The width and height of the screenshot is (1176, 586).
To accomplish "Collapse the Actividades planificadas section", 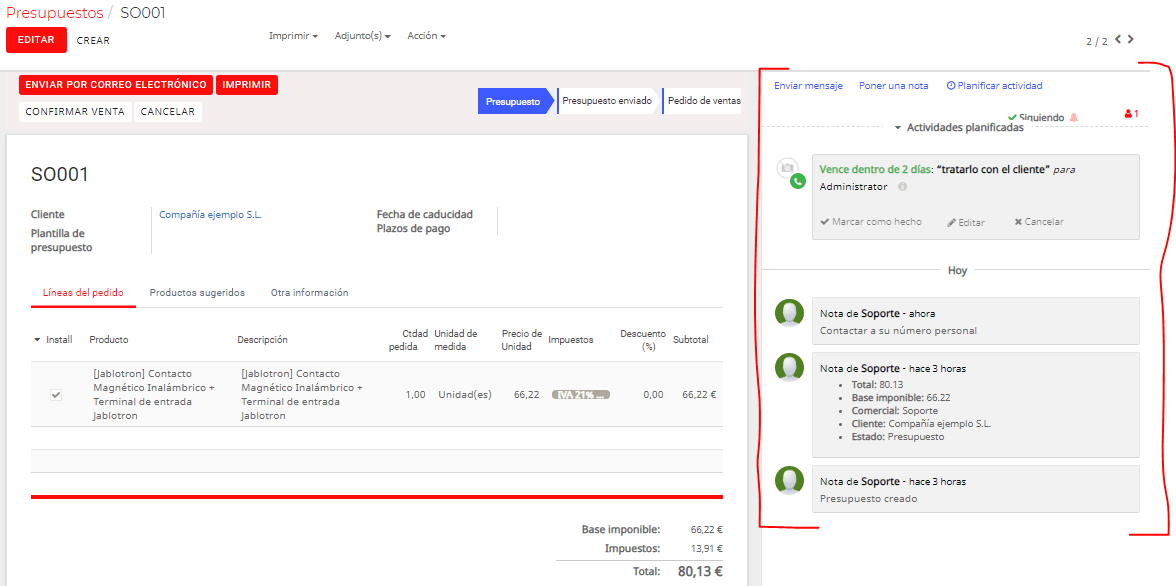I will coord(958,128).
